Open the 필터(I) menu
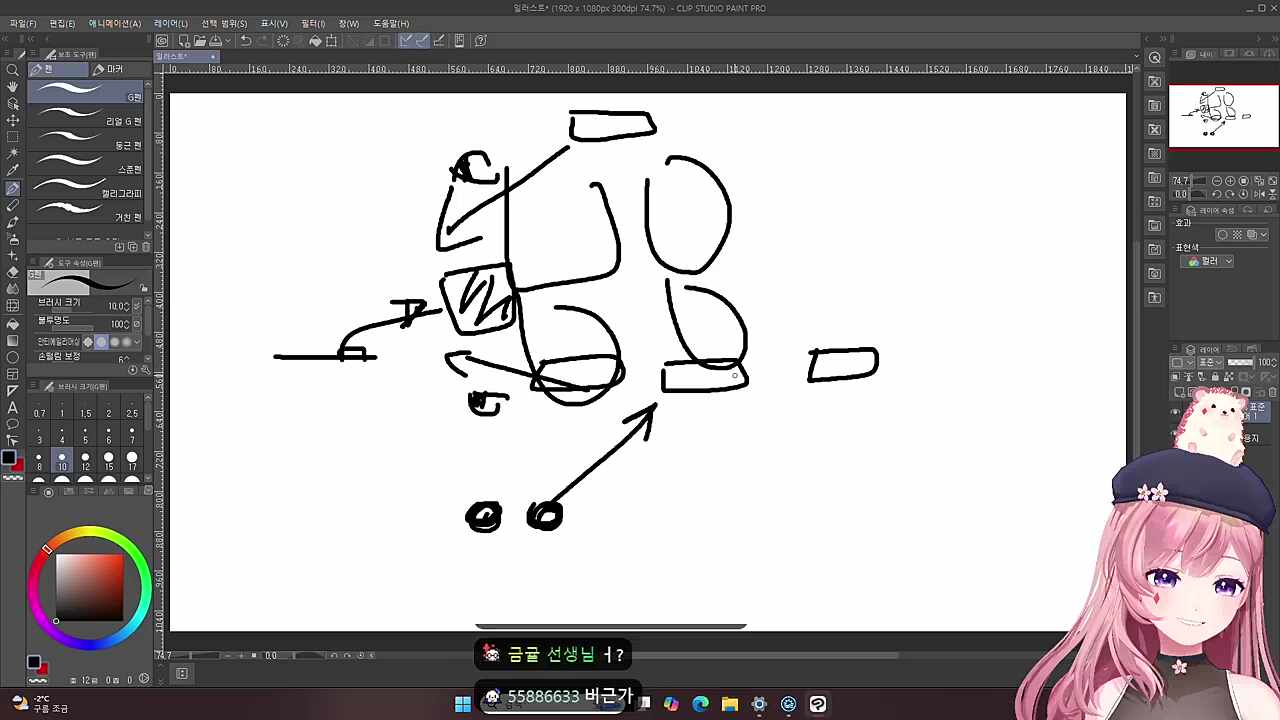Viewport: 1280px width, 720px height. point(313,23)
